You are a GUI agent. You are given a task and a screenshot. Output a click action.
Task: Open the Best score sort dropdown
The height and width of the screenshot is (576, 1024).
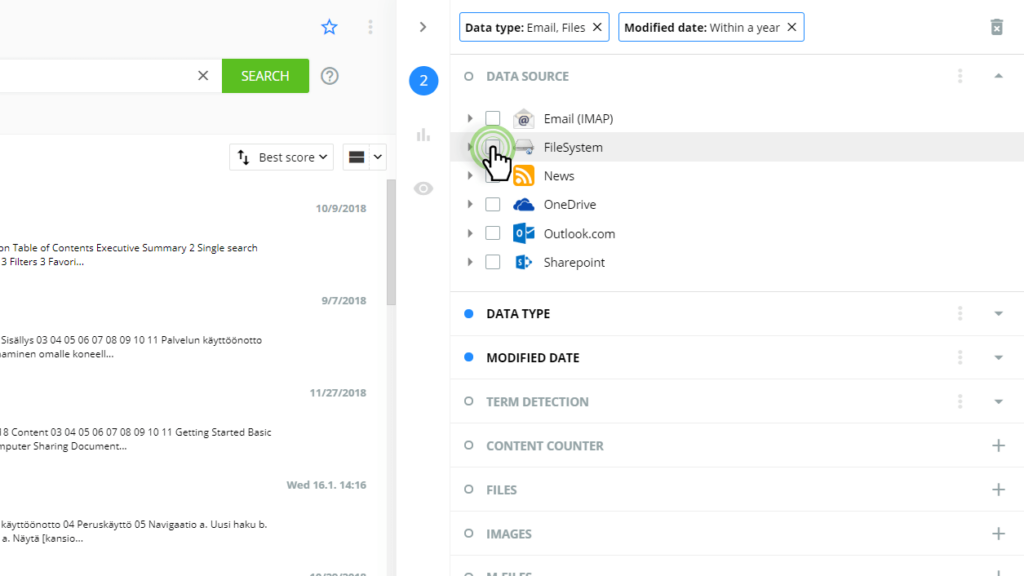pos(281,157)
